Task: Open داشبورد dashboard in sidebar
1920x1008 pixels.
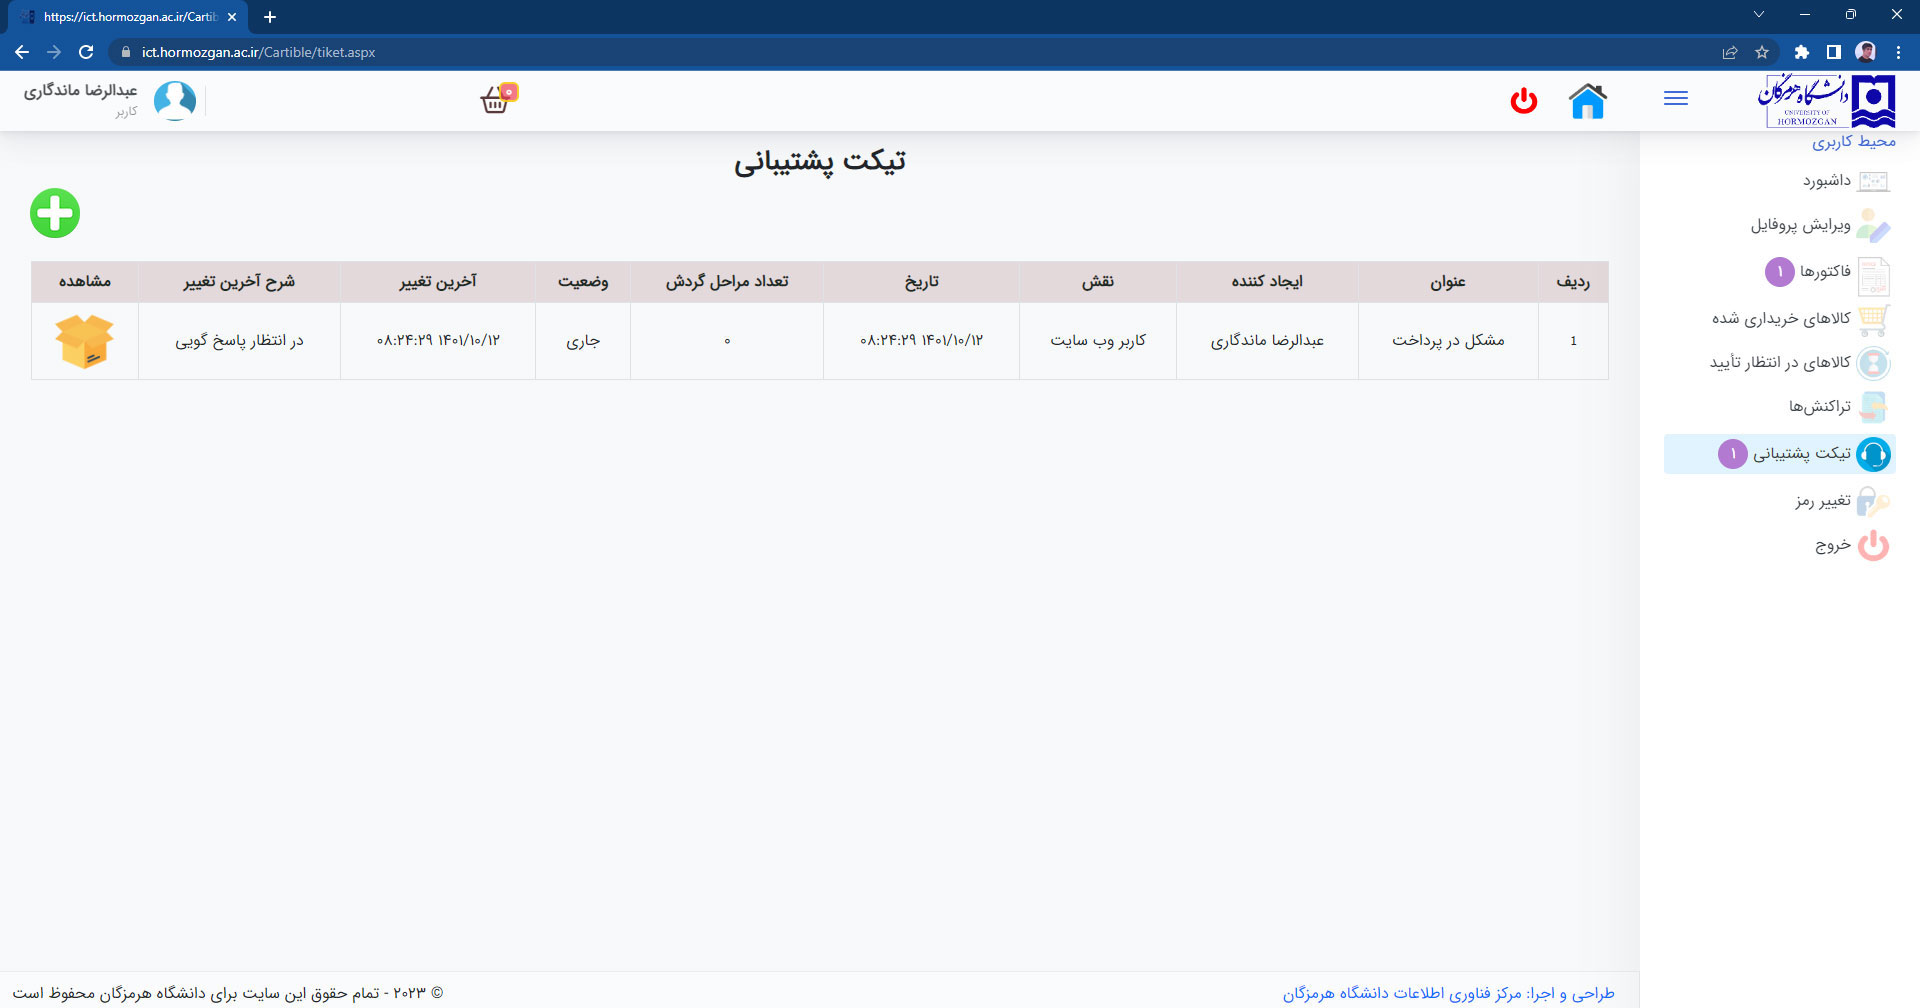Action: click(1826, 181)
